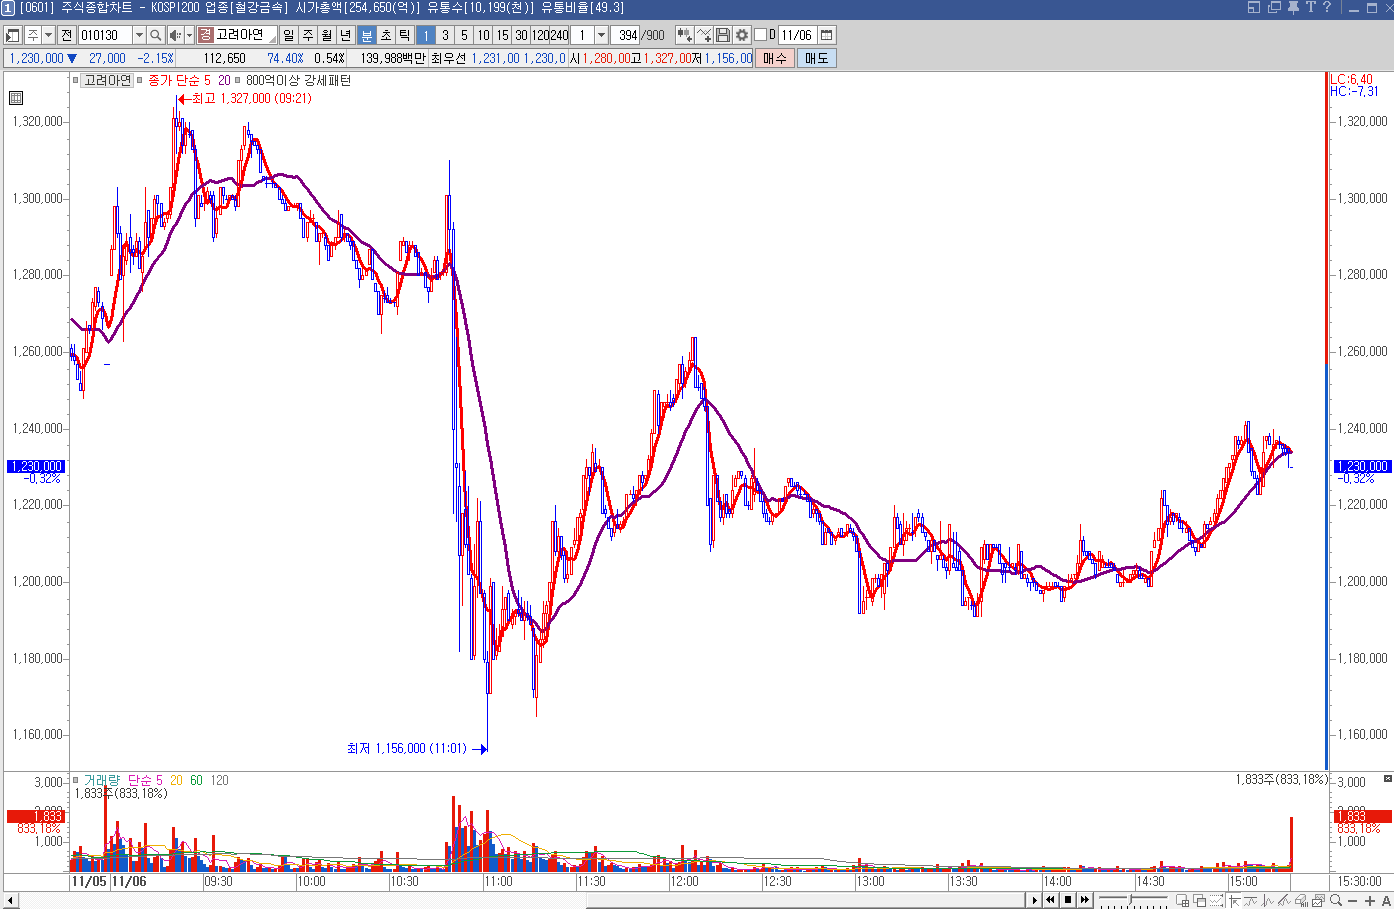This screenshot has width=1394, height=909.
Task: Click the 최고 1,327,000 (09:21) label
Action: 251,98
